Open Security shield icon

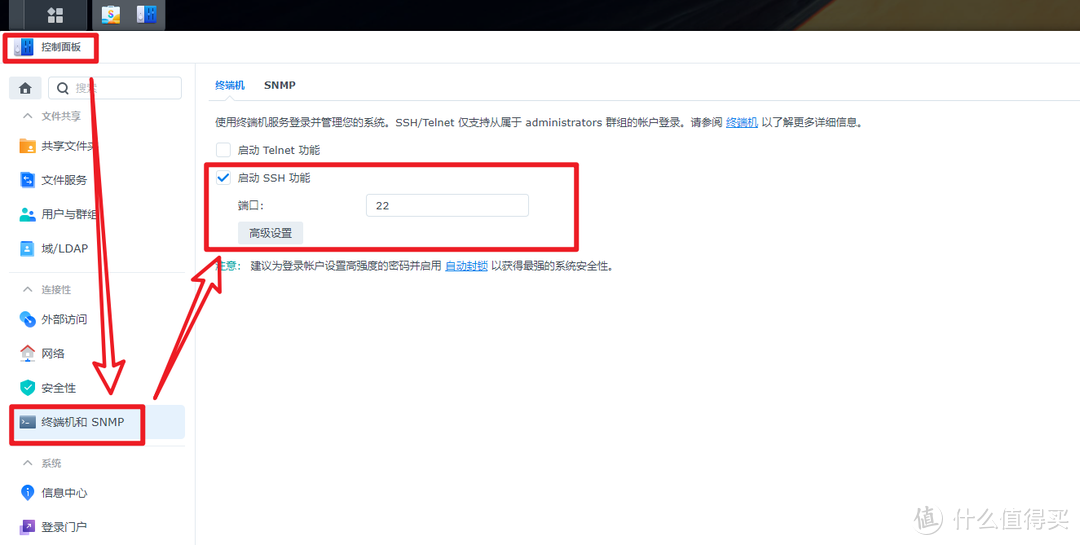(x=28, y=388)
